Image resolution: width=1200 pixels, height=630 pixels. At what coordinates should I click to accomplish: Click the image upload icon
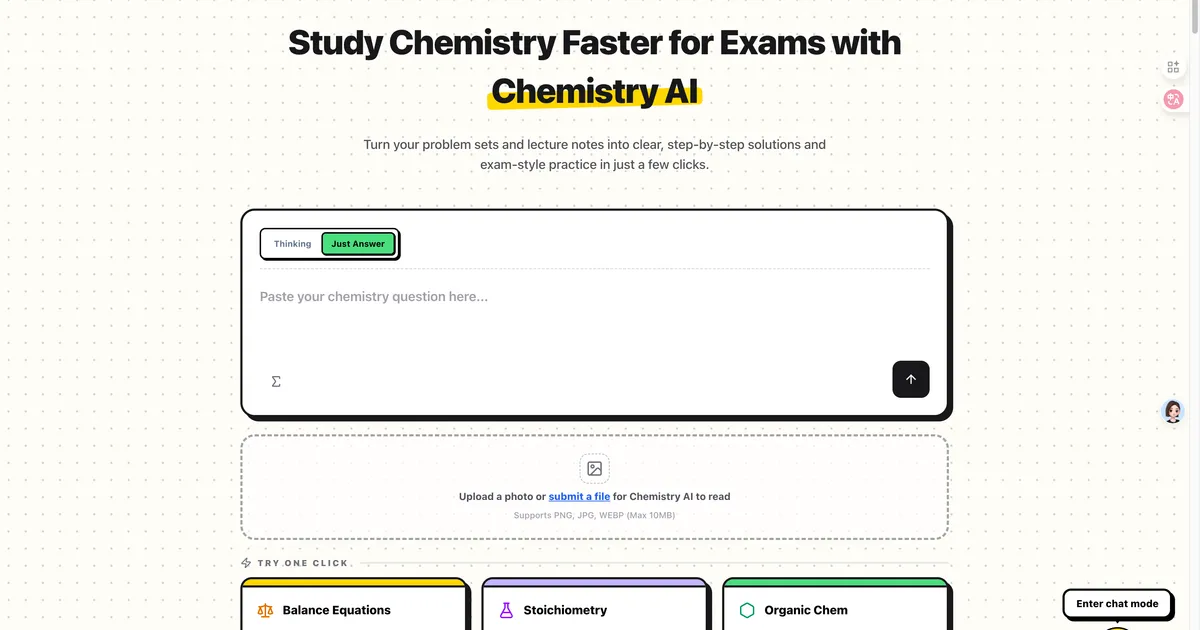pos(594,468)
